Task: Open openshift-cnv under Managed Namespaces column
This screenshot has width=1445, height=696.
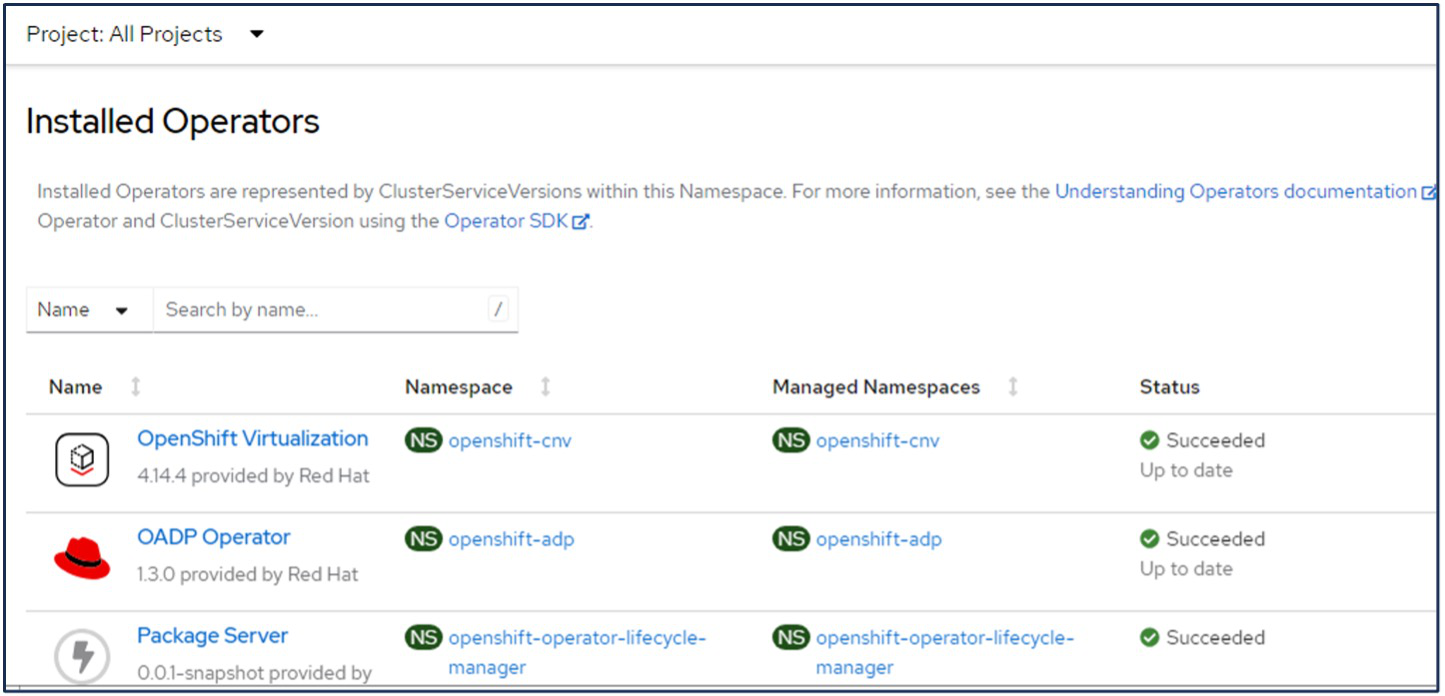Action: 877,441
